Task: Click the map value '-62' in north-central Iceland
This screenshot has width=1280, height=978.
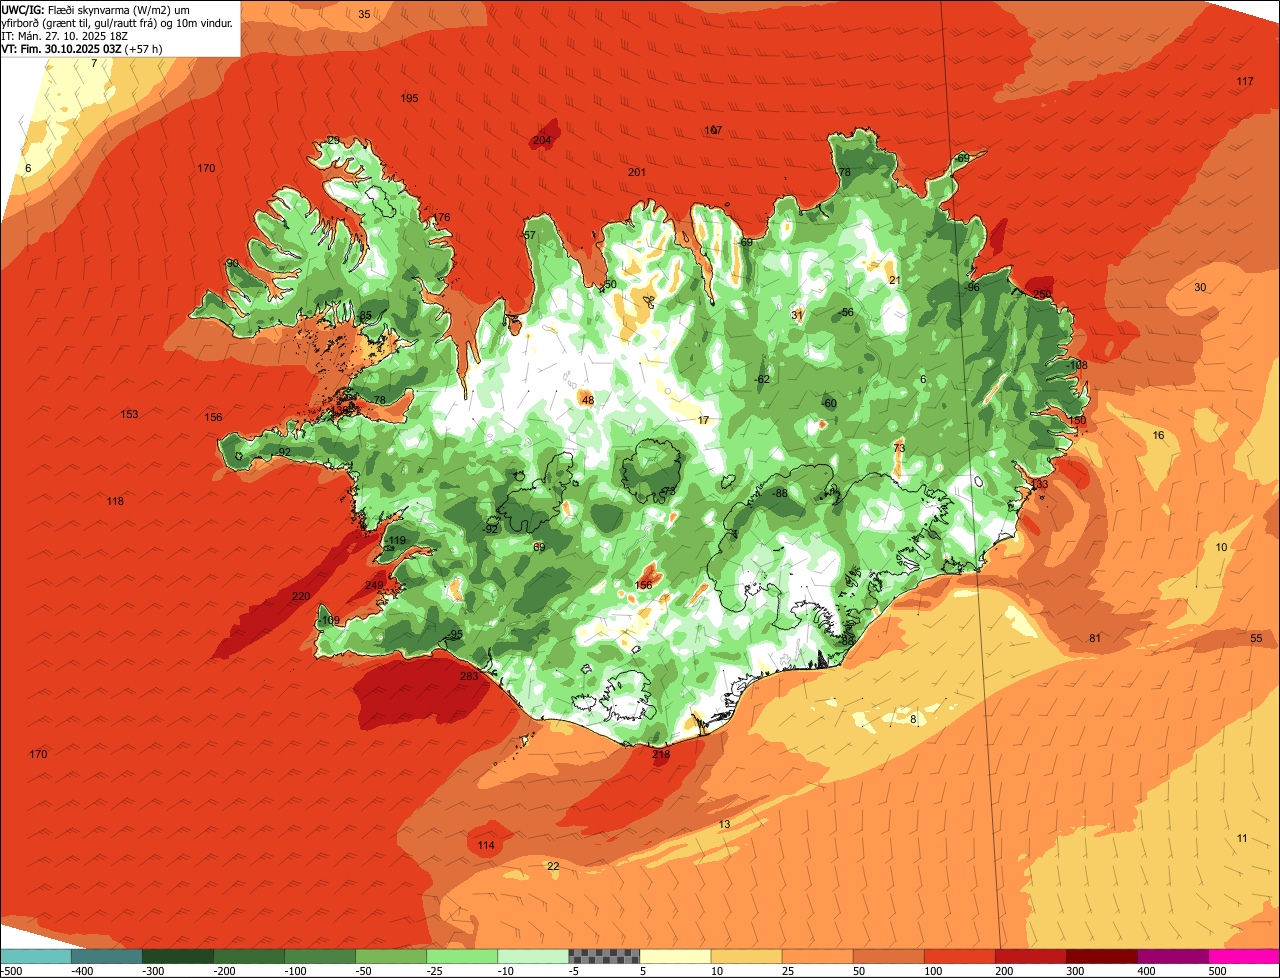Action: tap(762, 379)
